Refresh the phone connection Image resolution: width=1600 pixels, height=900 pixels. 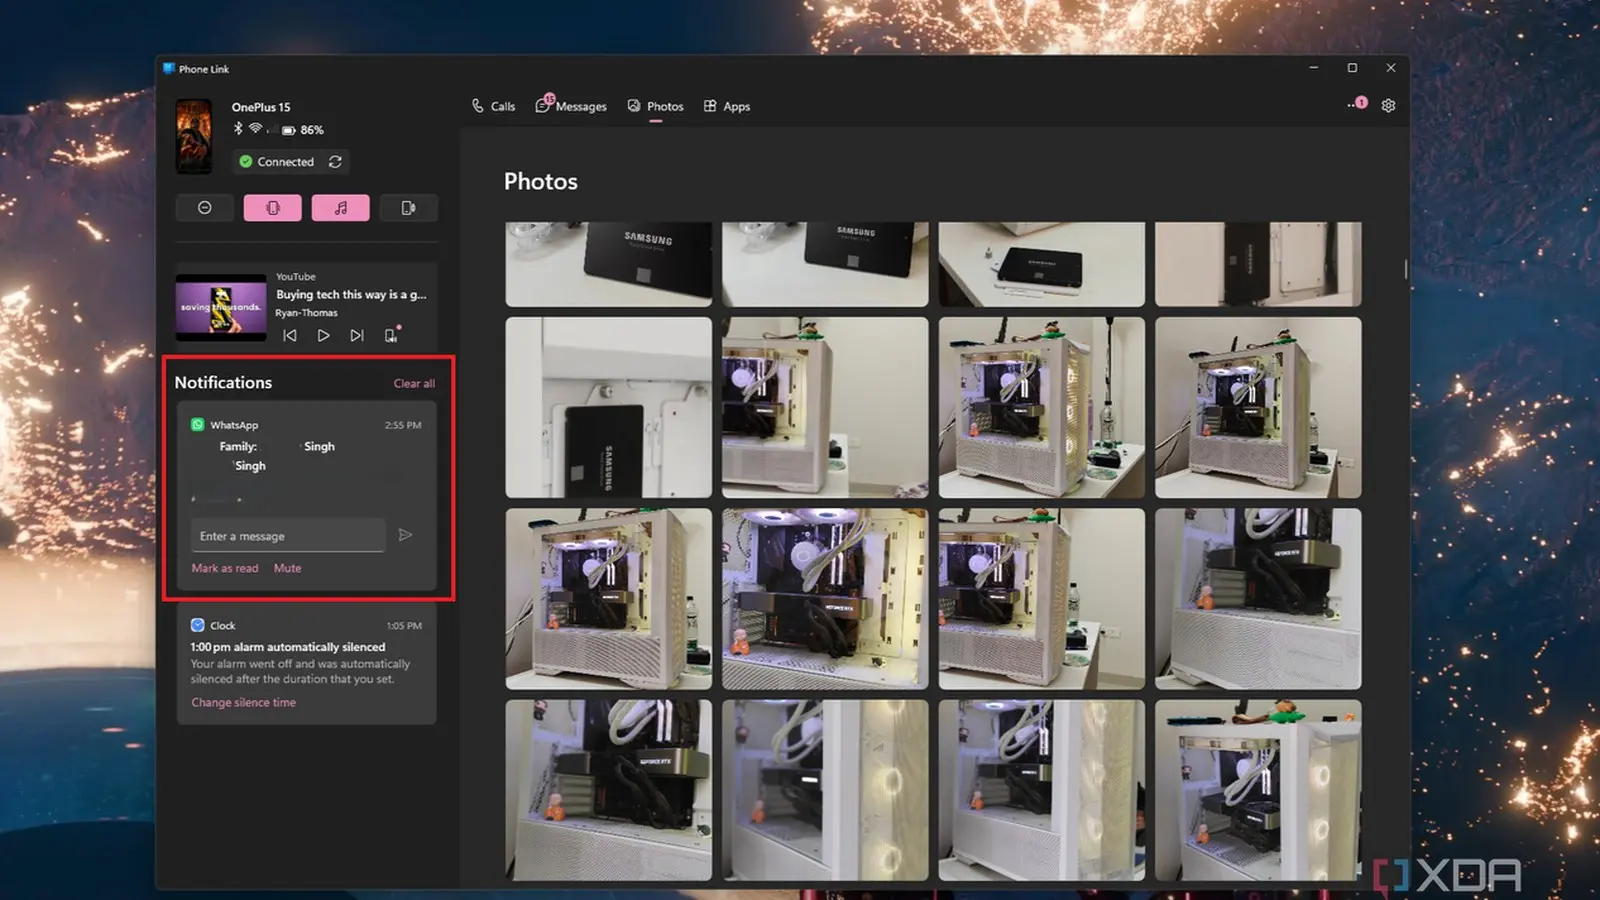[335, 162]
